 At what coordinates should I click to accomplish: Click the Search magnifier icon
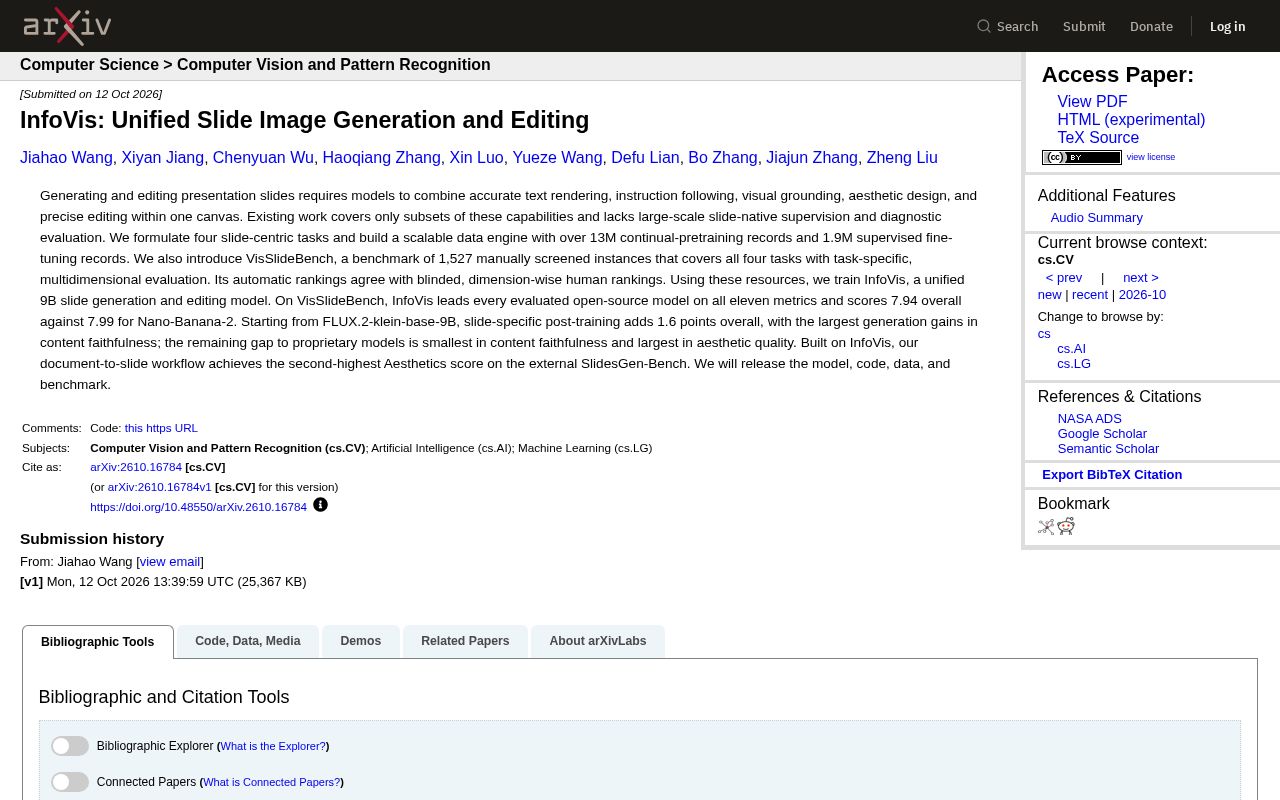(x=984, y=26)
